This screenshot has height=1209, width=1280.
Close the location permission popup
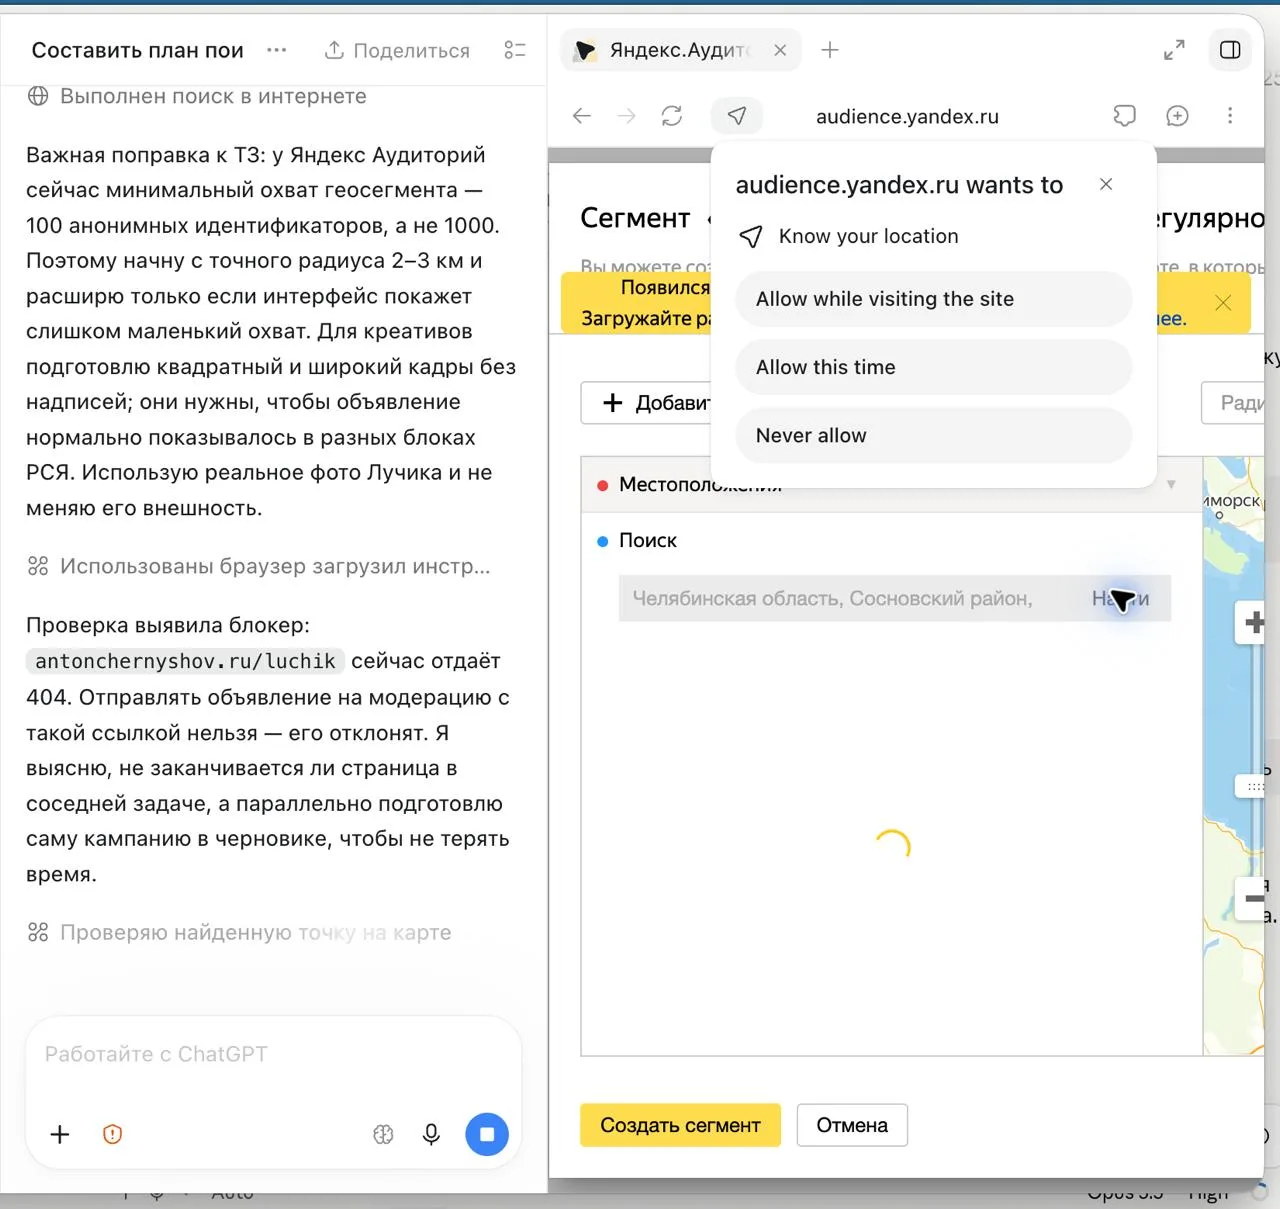(x=1106, y=184)
